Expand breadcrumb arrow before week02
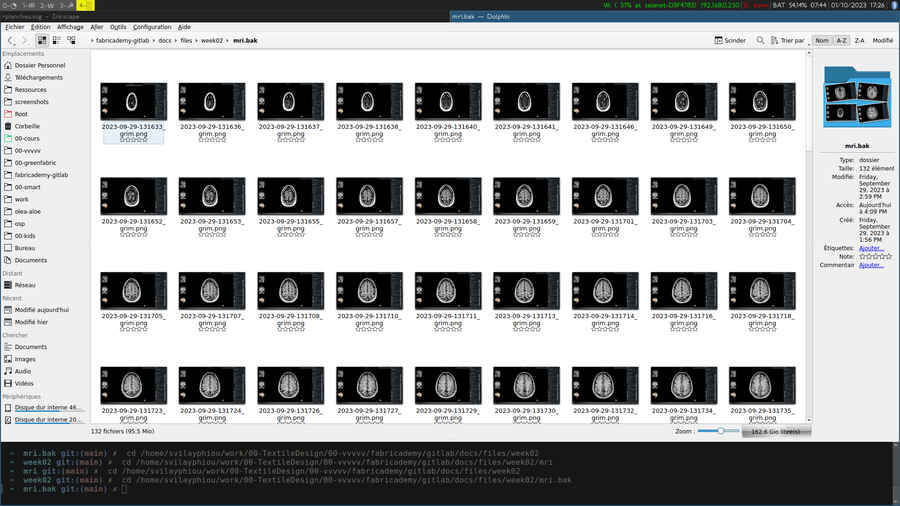This screenshot has width=900, height=506. tap(197, 41)
